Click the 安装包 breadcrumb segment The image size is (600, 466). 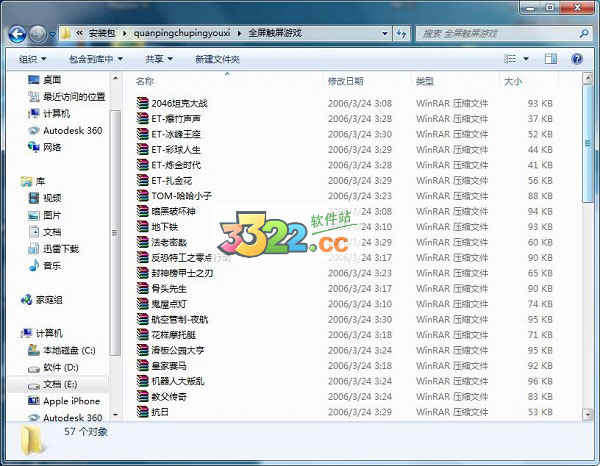[102, 34]
